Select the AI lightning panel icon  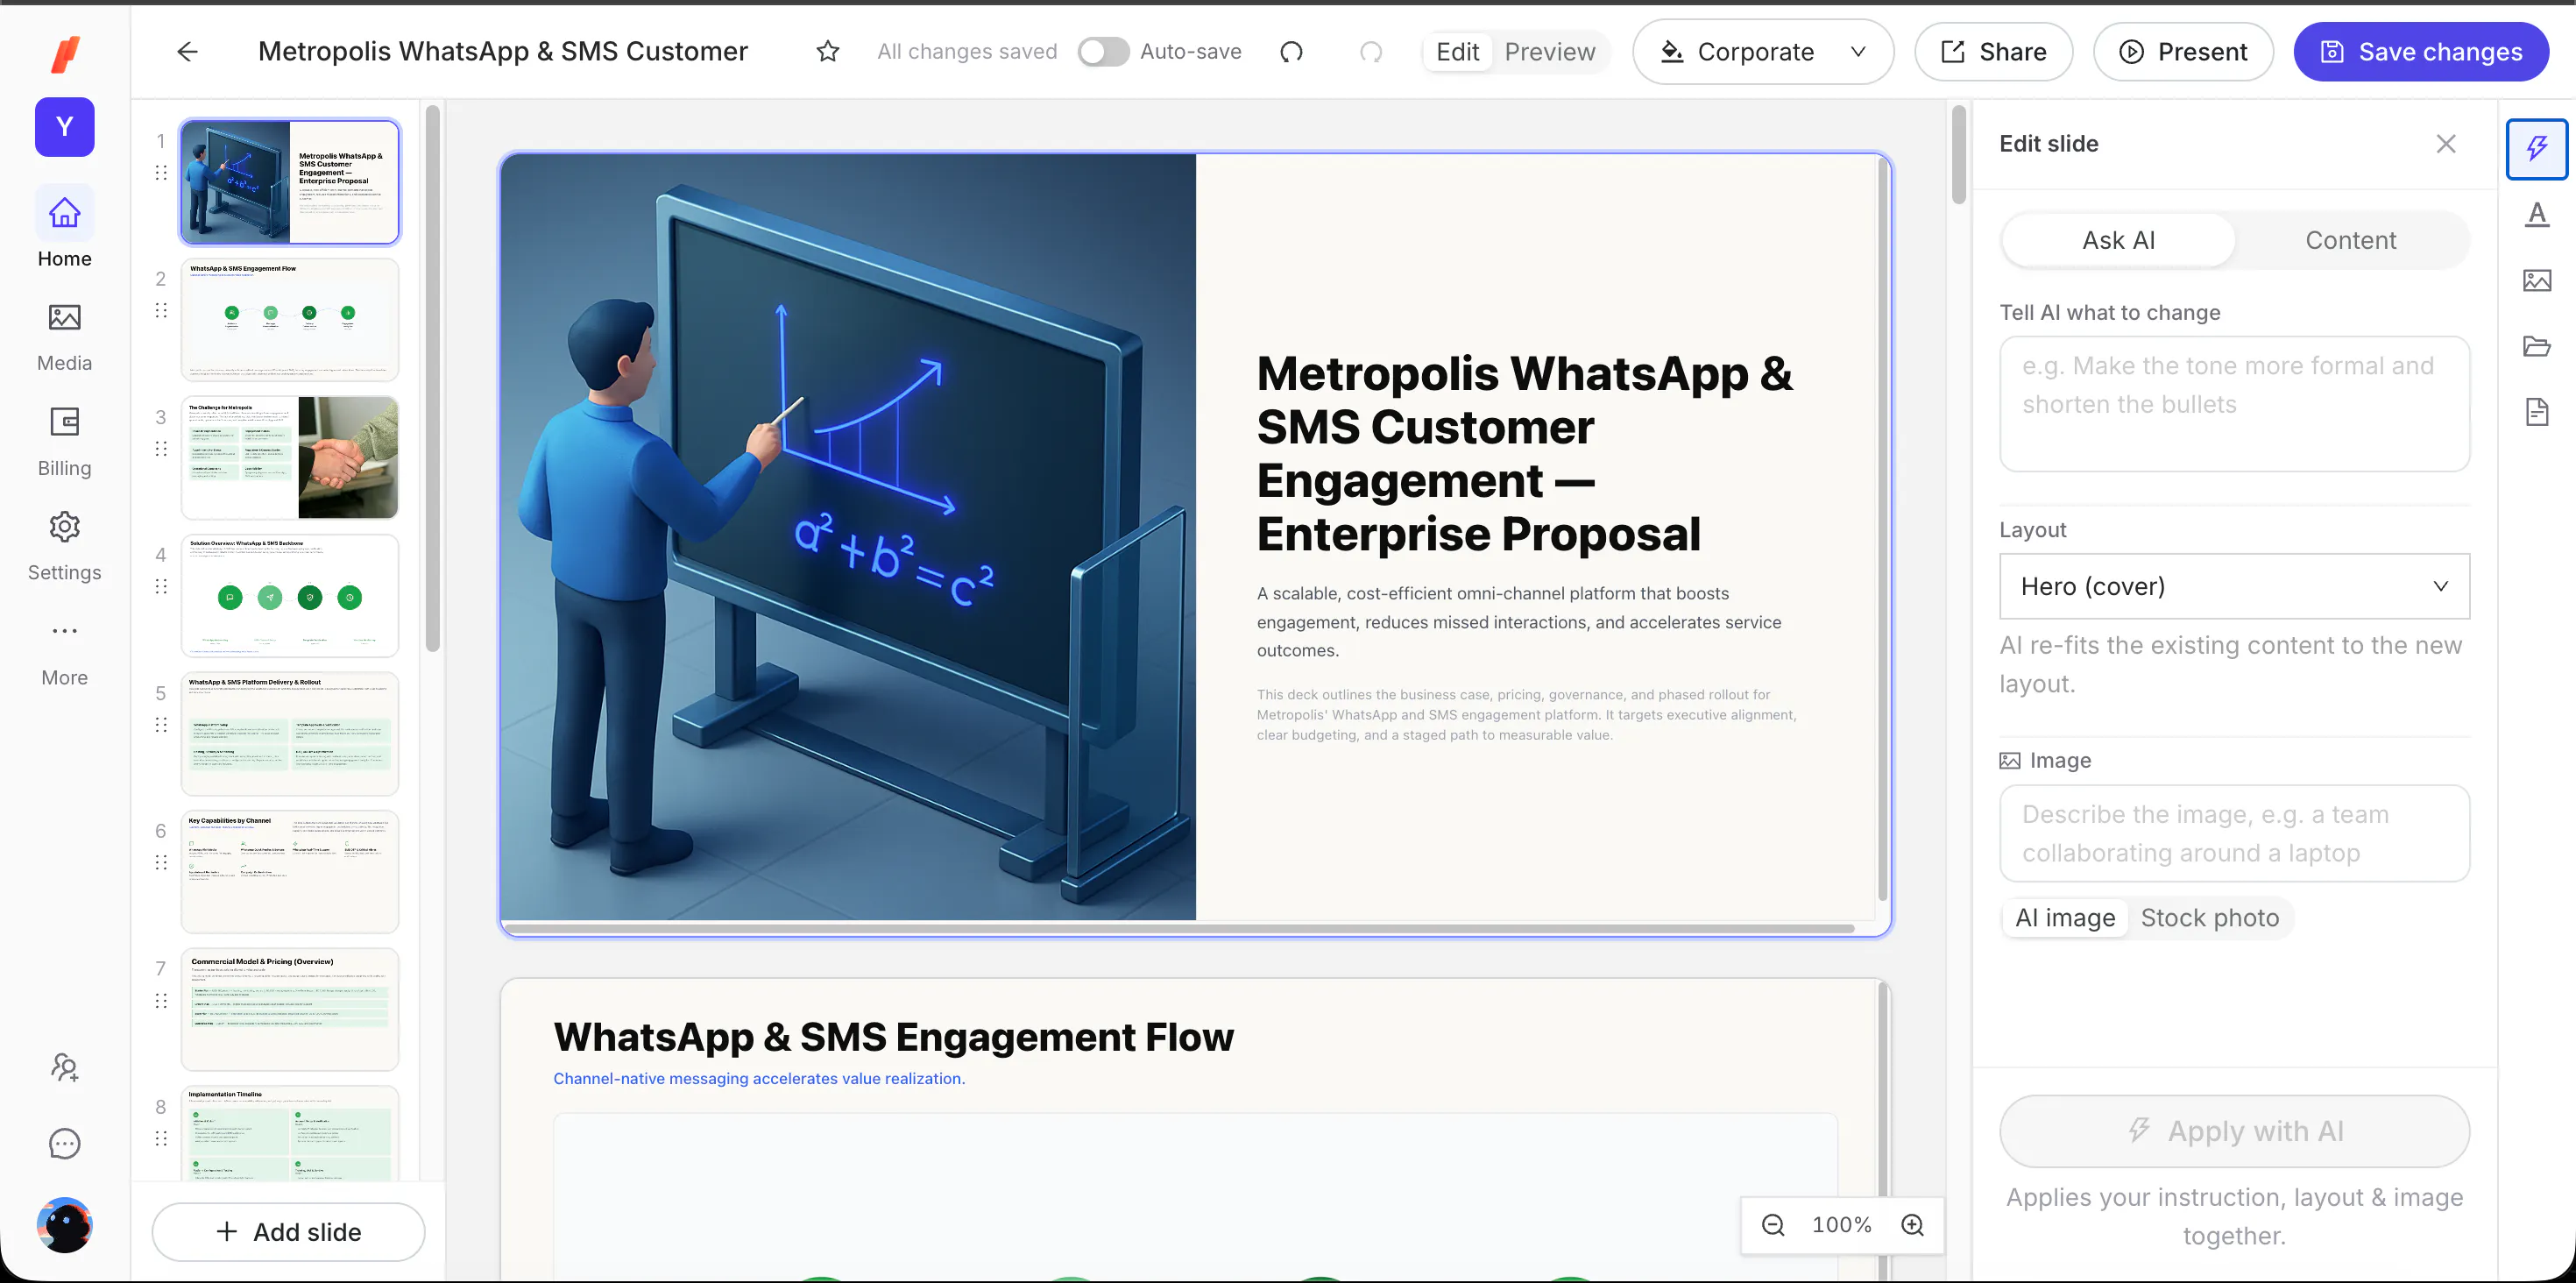[2537, 149]
